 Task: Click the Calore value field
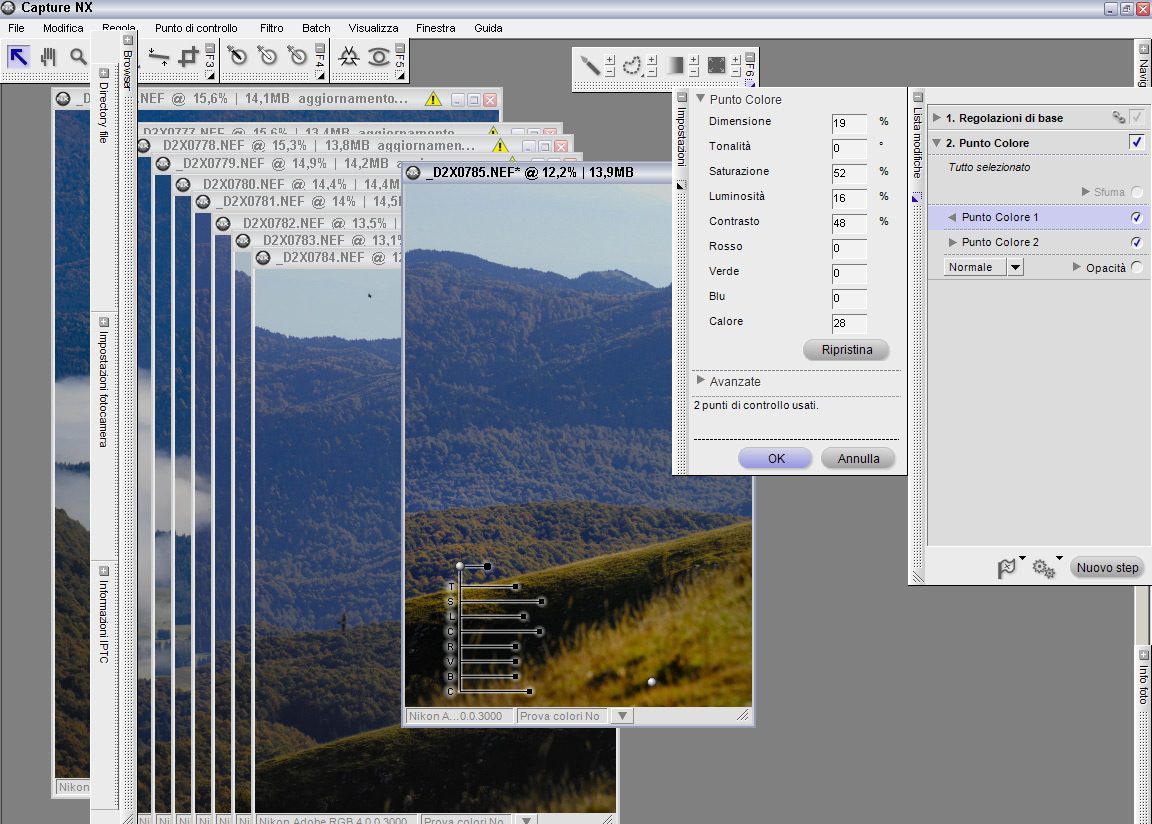(x=849, y=322)
